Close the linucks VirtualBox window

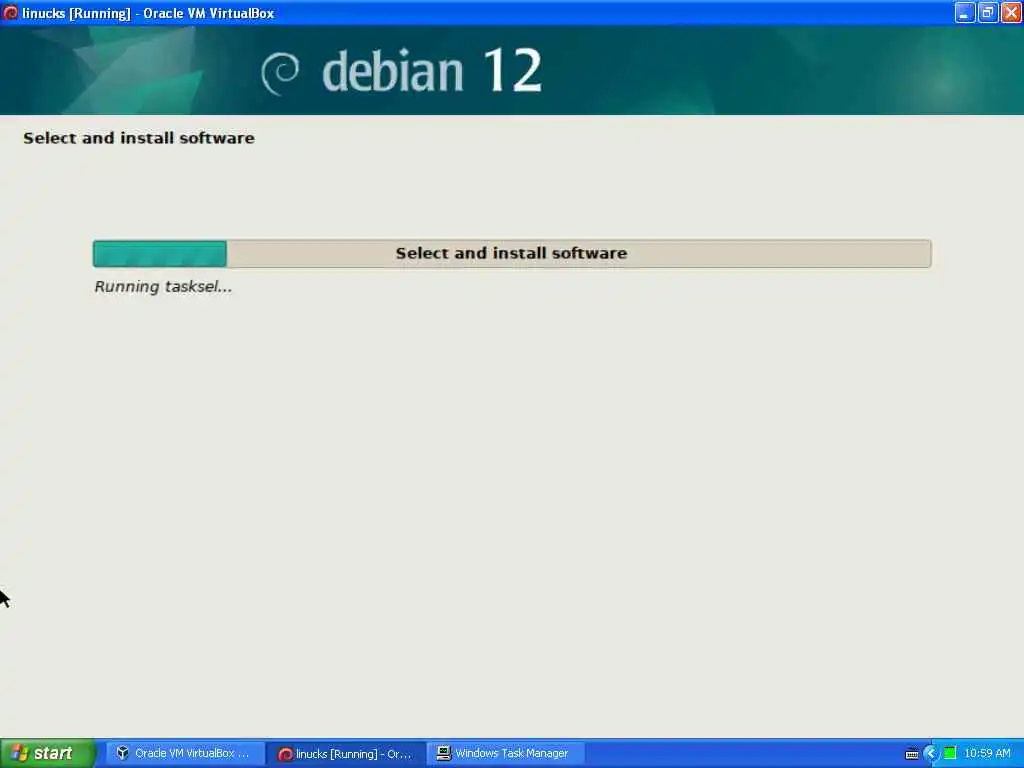(1011, 12)
